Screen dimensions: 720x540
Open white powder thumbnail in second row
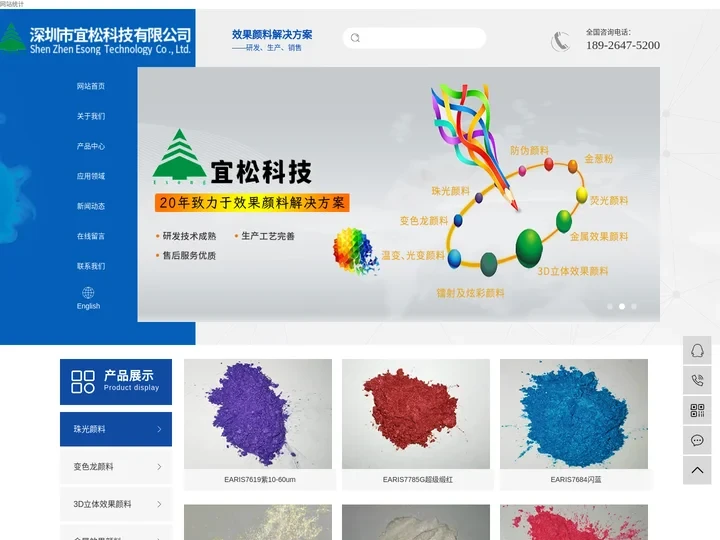click(416, 523)
